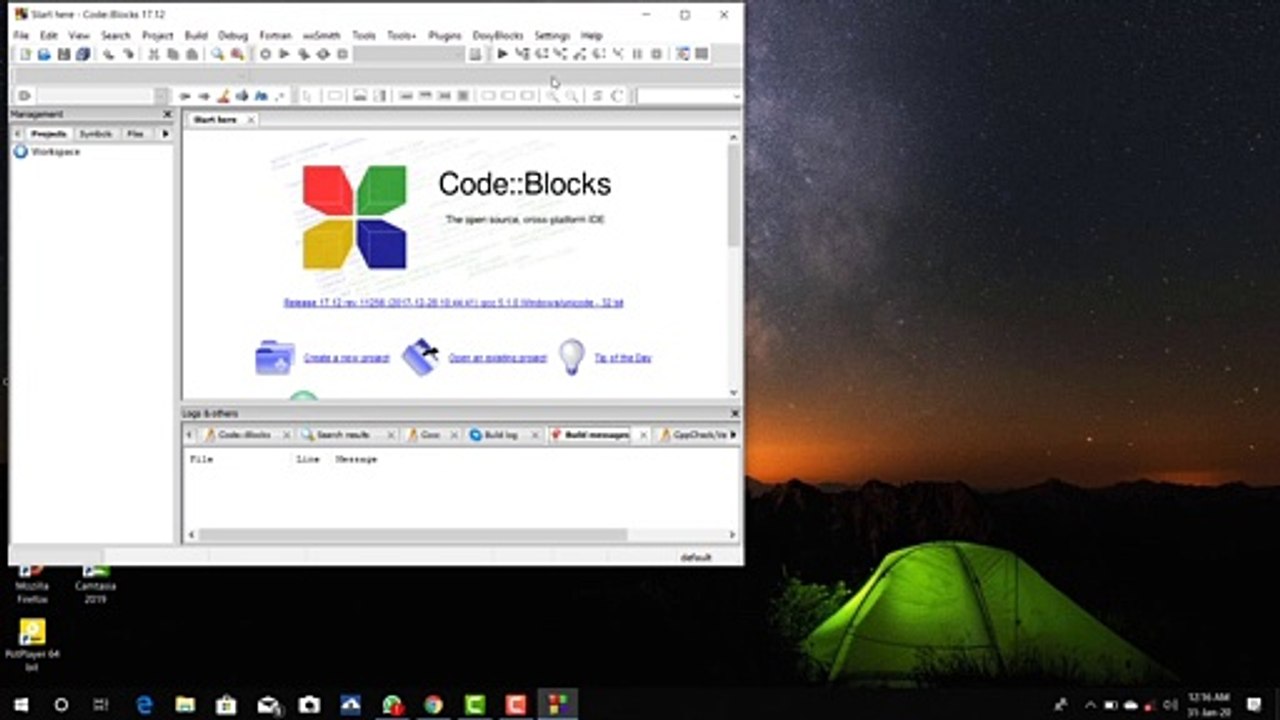The image size is (1280, 720).
Task: Switch to the Symbols tab
Action: (x=96, y=134)
